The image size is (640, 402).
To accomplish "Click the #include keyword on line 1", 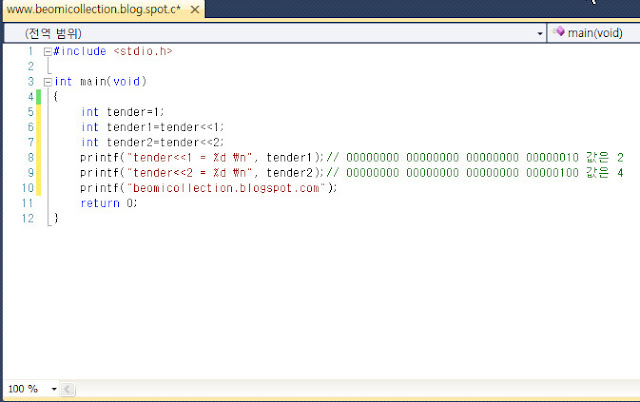I will [80, 51].
